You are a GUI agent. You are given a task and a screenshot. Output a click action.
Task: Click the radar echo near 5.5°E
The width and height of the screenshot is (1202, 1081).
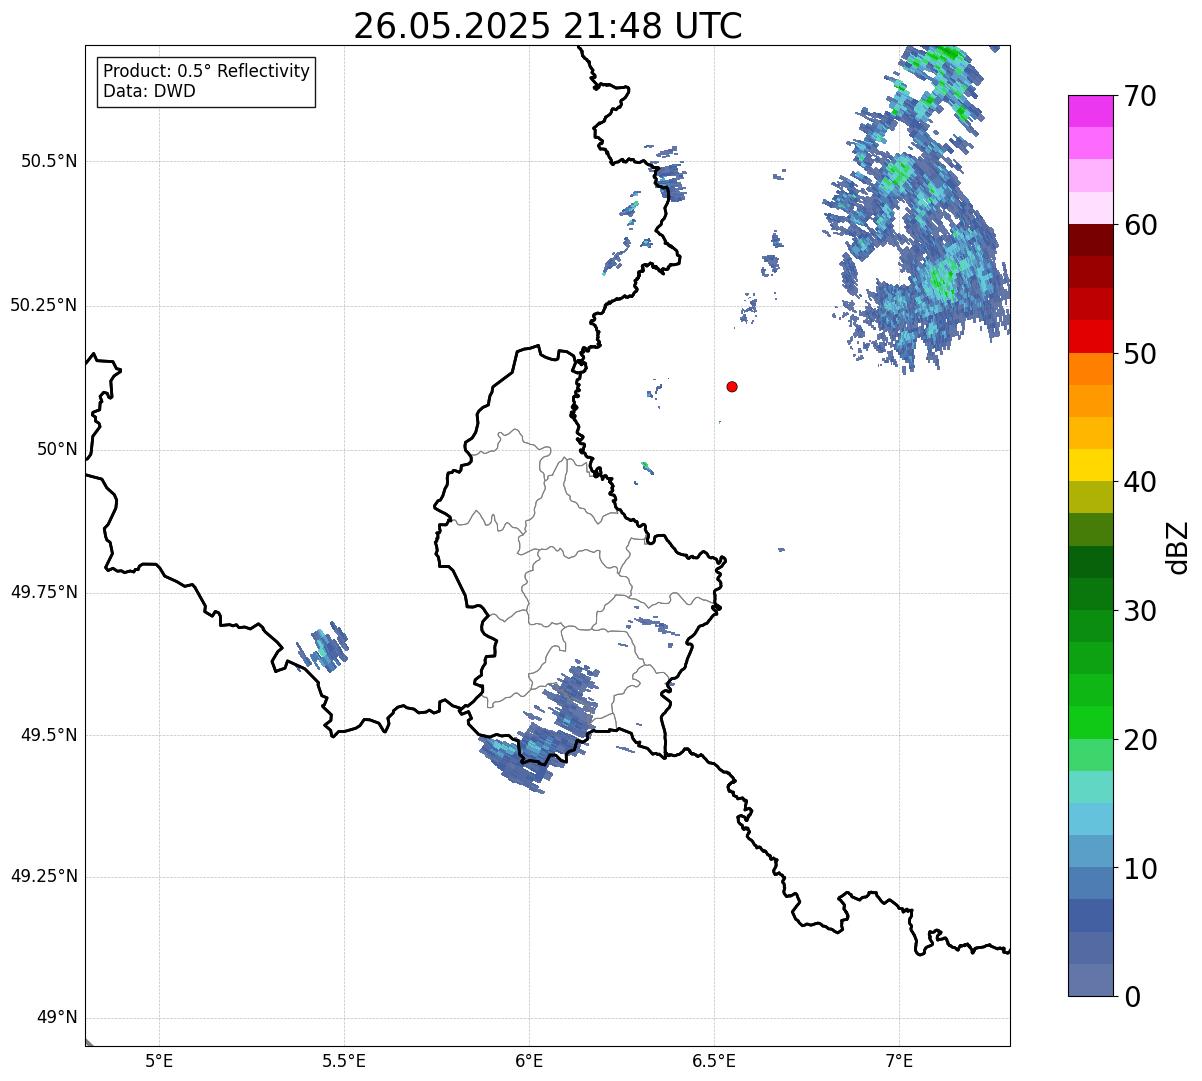pos(326,647)
